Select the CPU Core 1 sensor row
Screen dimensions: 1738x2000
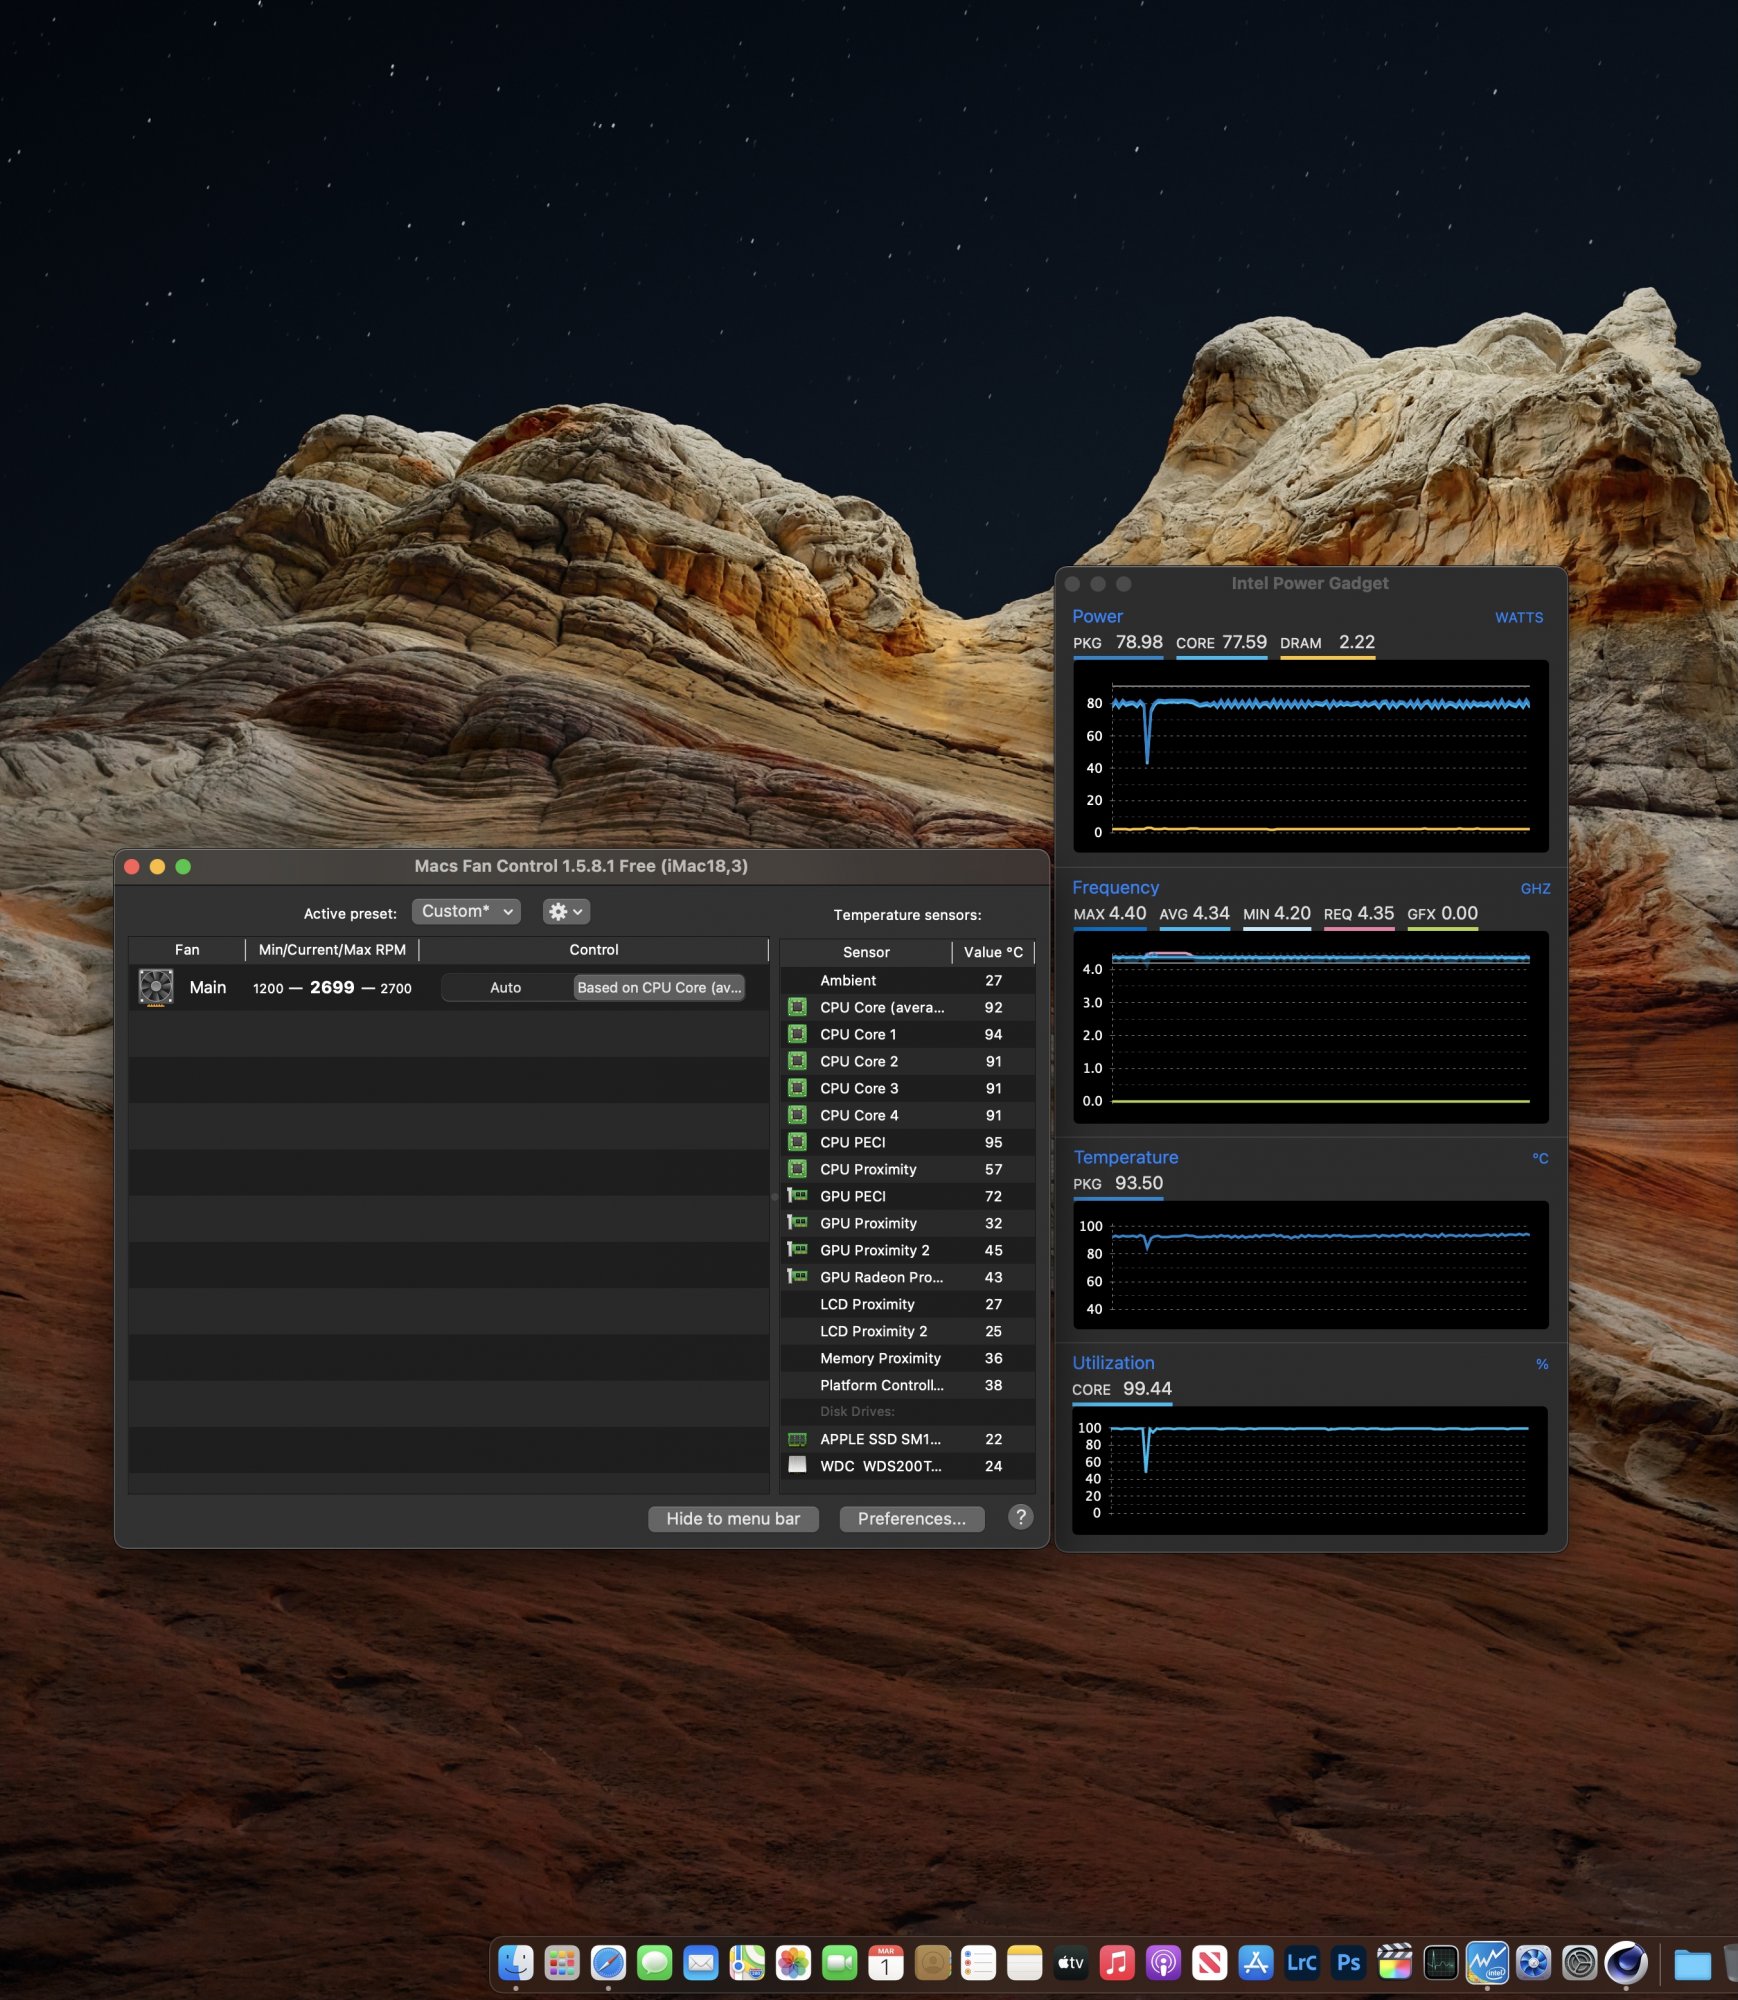click(x=908, y=1034)
